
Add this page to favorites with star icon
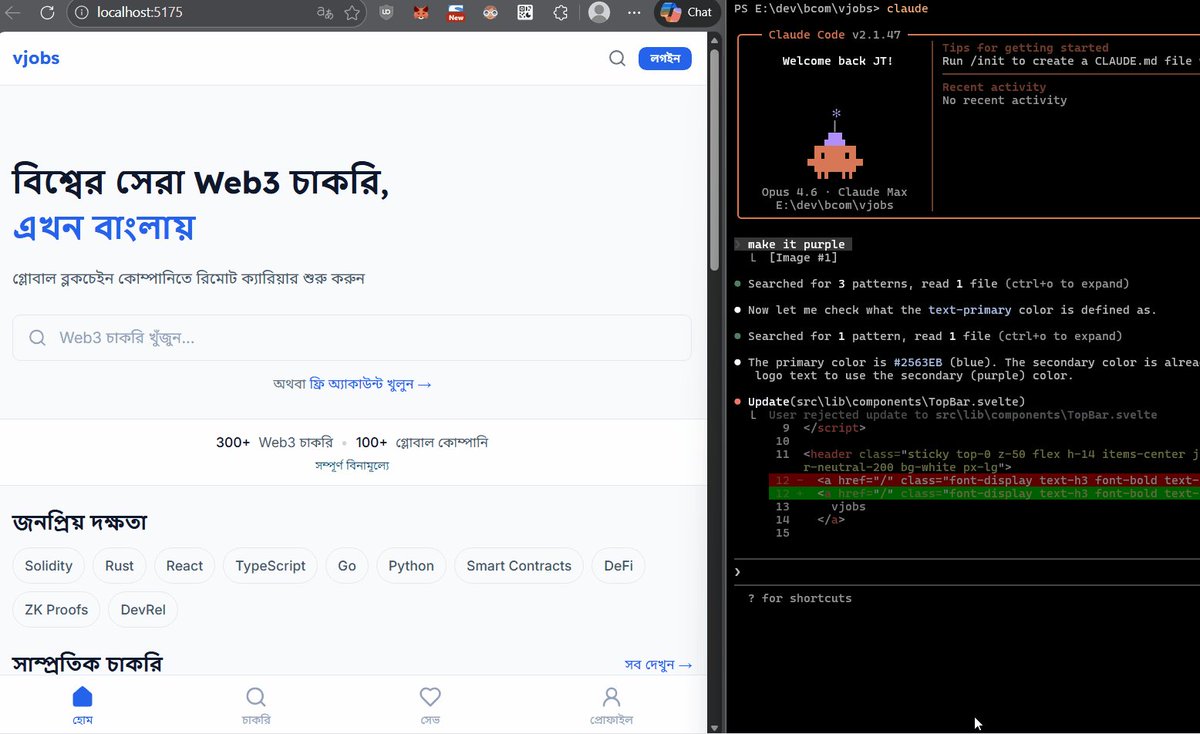click(352, 13)
